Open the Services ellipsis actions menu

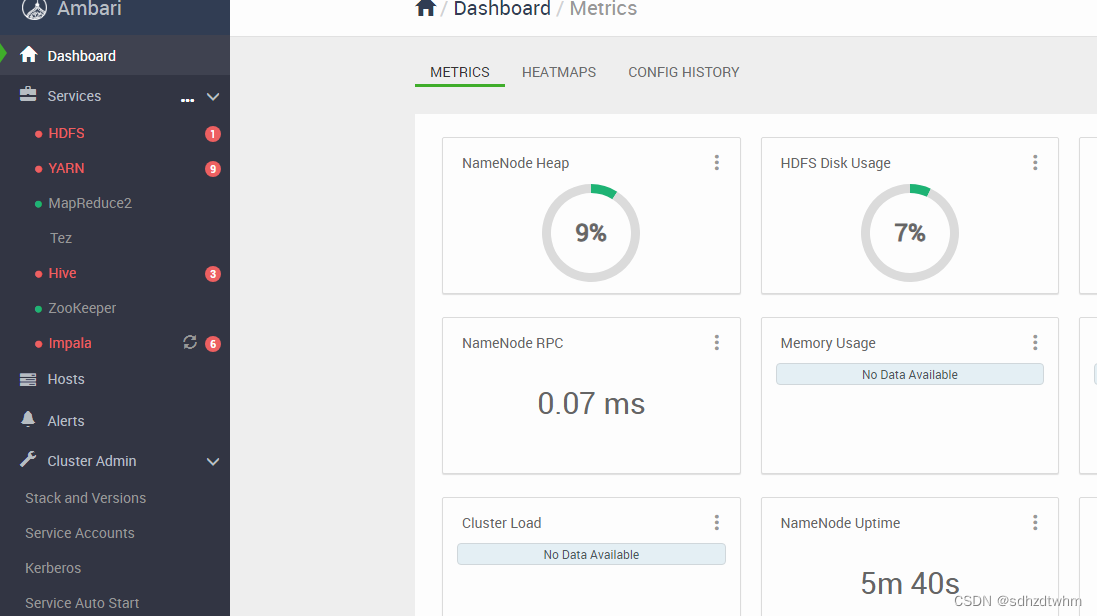click(187, 100)
